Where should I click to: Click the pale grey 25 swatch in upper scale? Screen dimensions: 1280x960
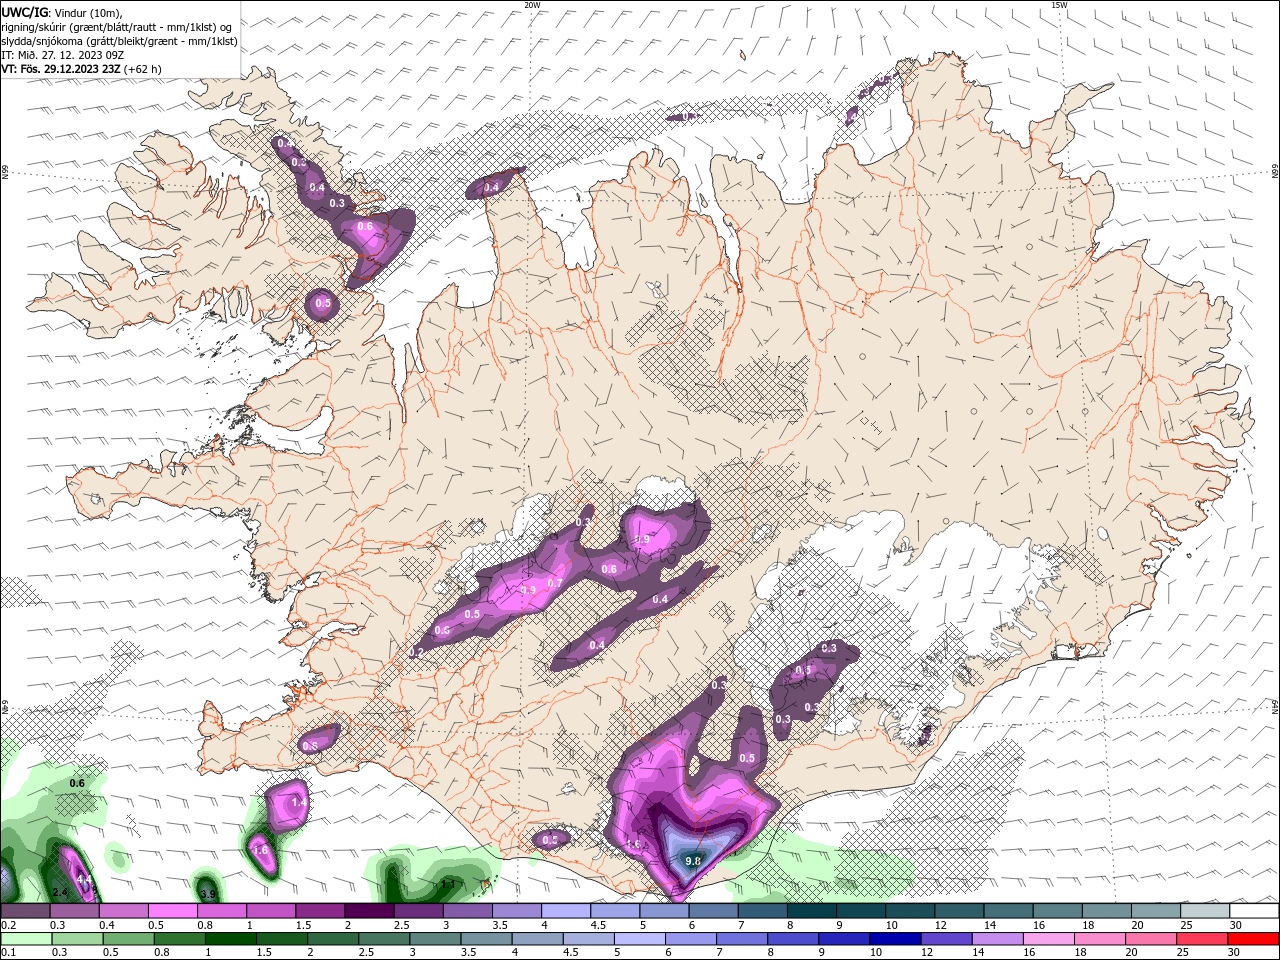(x=1205, y=911)
